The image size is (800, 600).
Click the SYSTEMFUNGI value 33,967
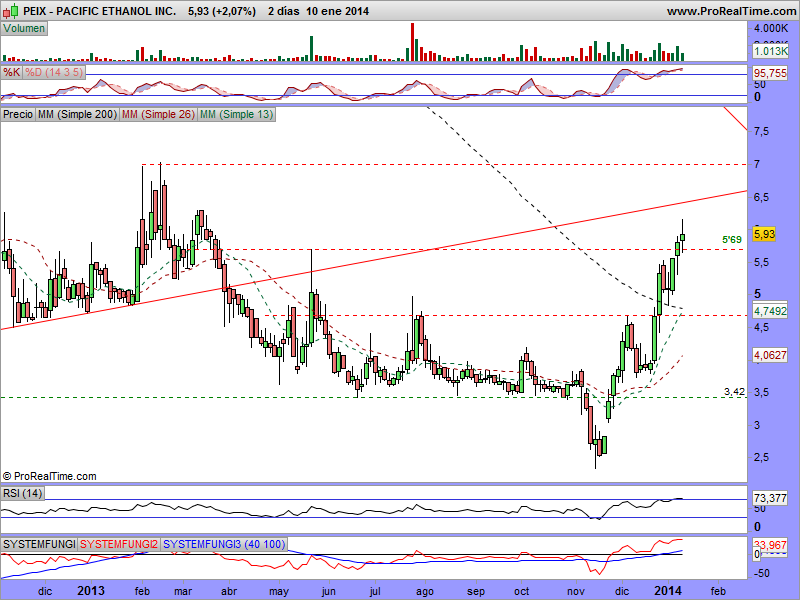point(770,545)
